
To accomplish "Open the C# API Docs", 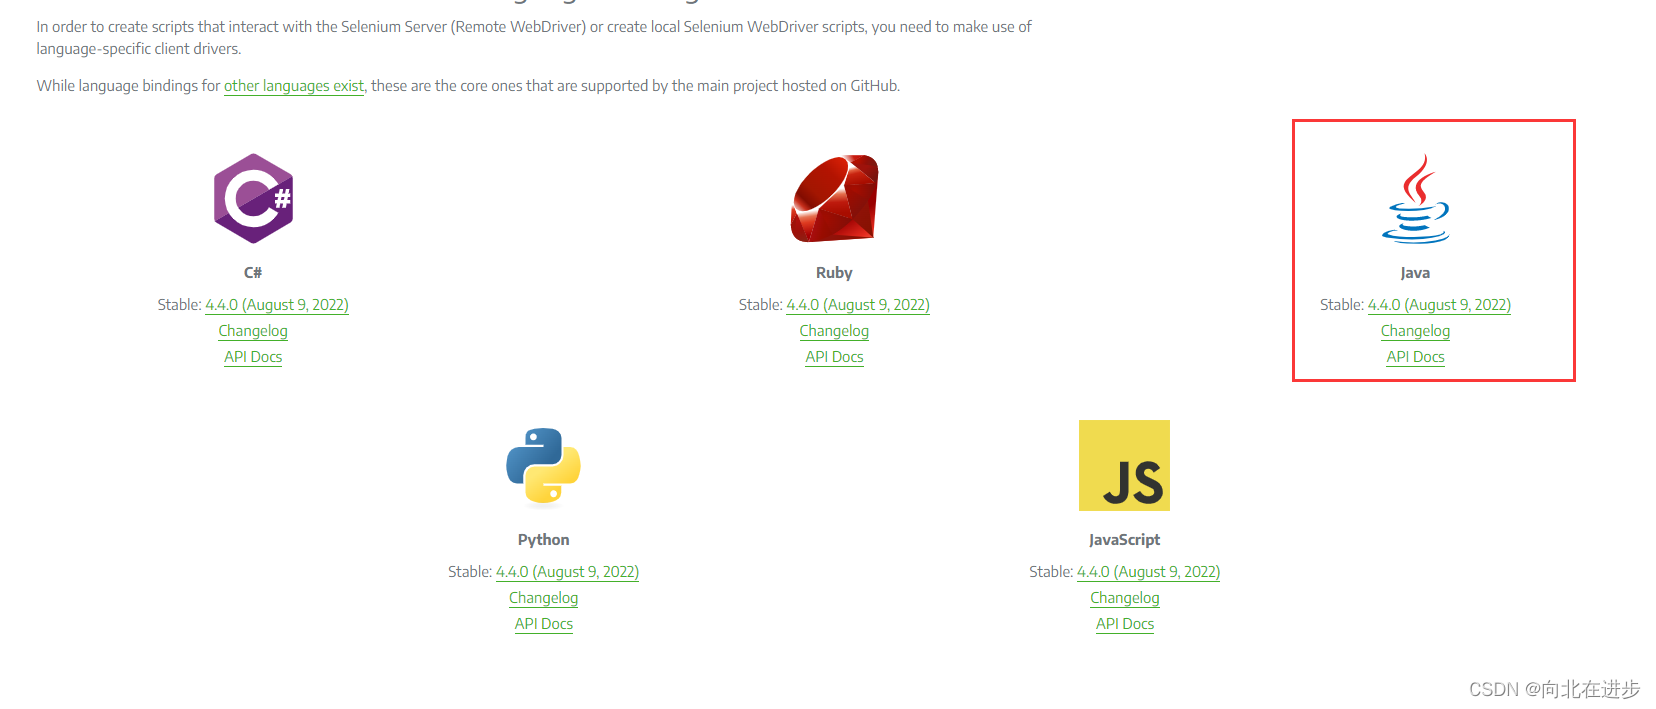I will [253, 357].
